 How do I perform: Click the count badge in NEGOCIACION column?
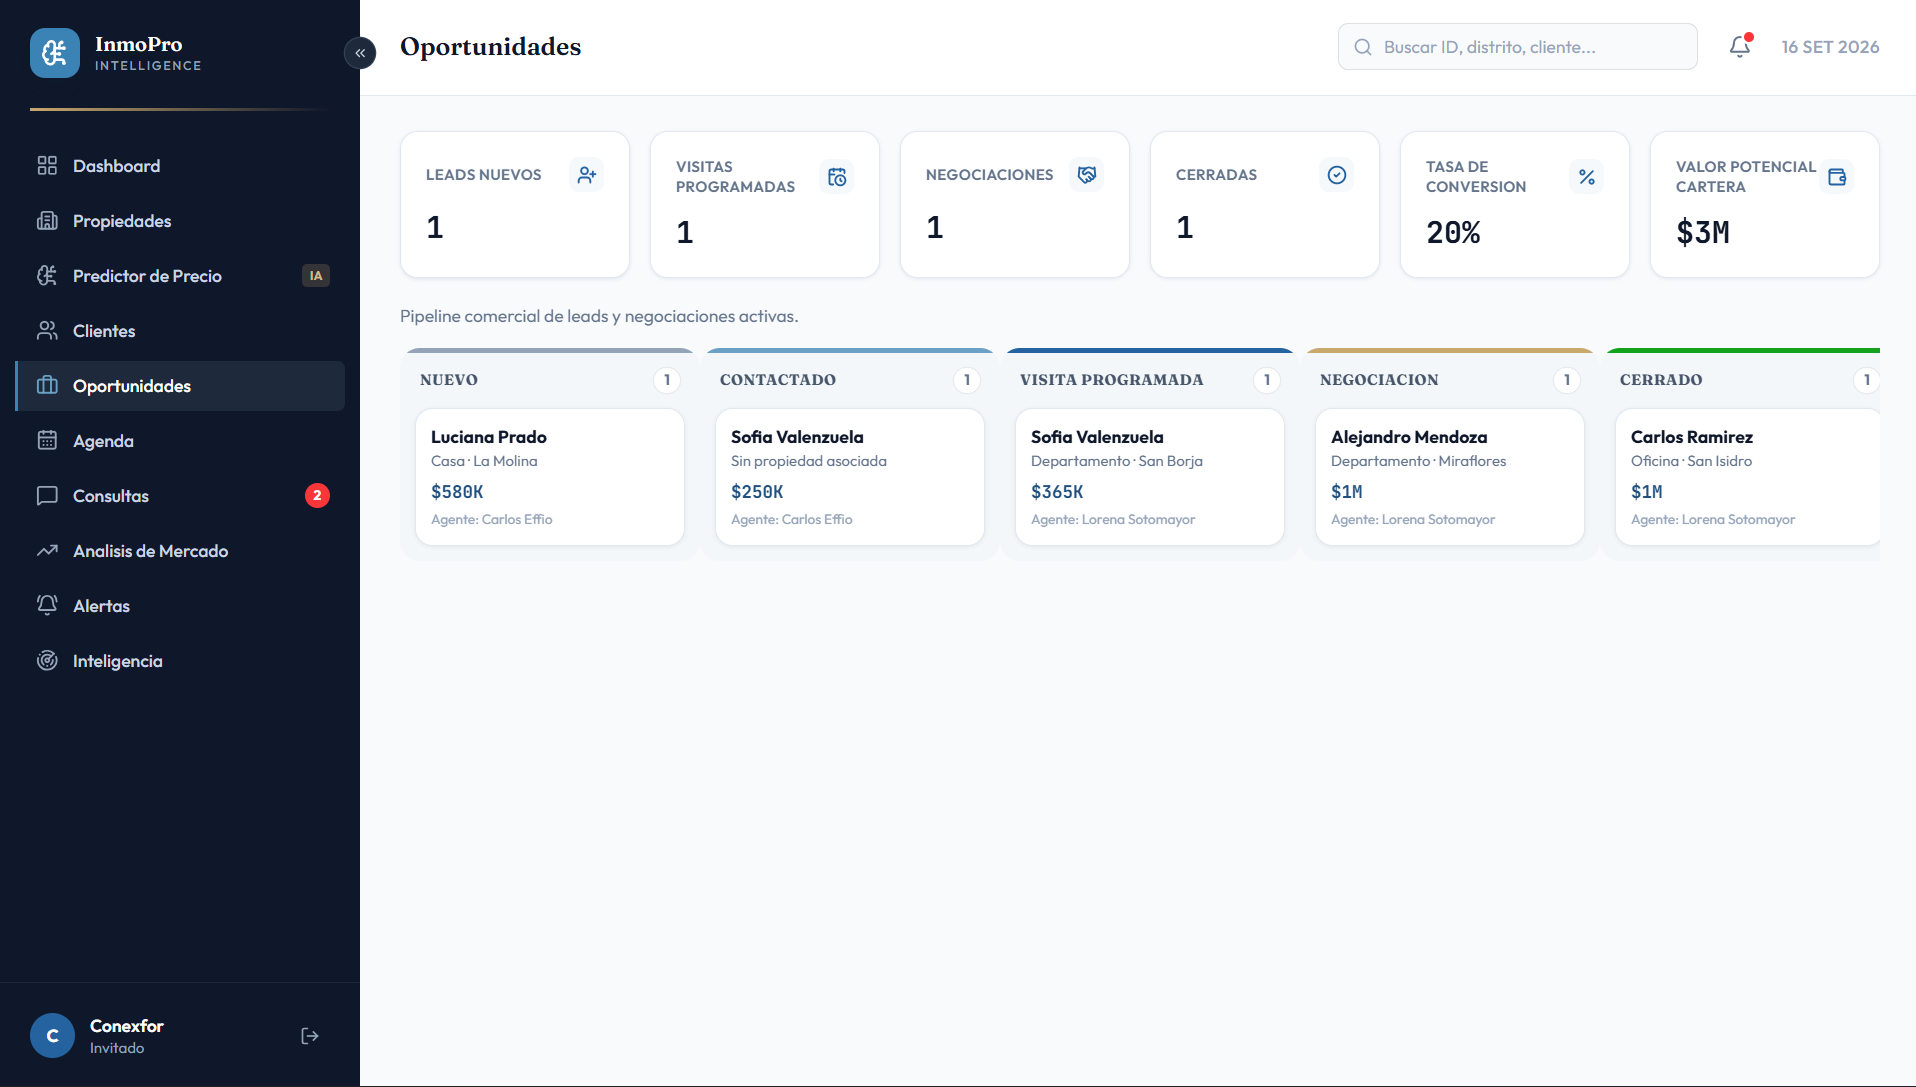click(1567, 380)
